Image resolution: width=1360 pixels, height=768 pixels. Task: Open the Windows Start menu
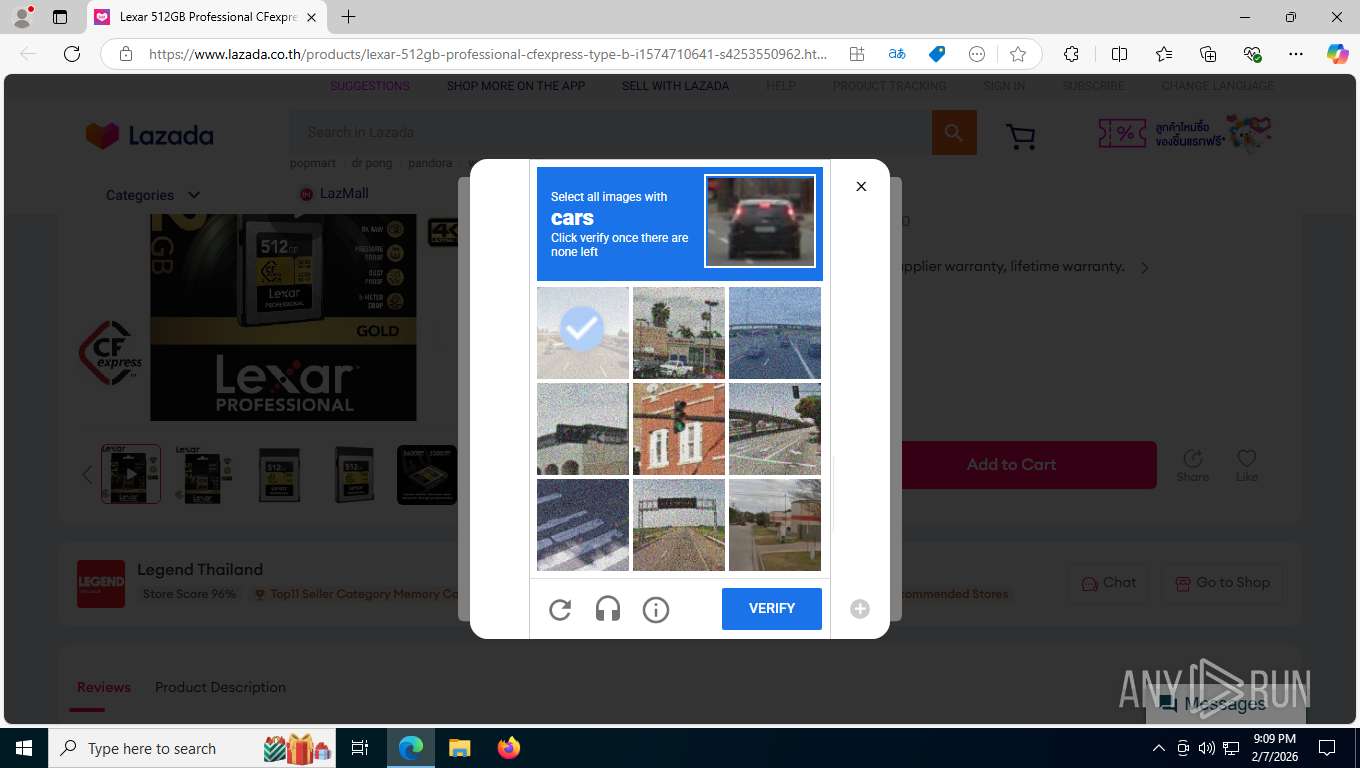(x=24, y=748)
